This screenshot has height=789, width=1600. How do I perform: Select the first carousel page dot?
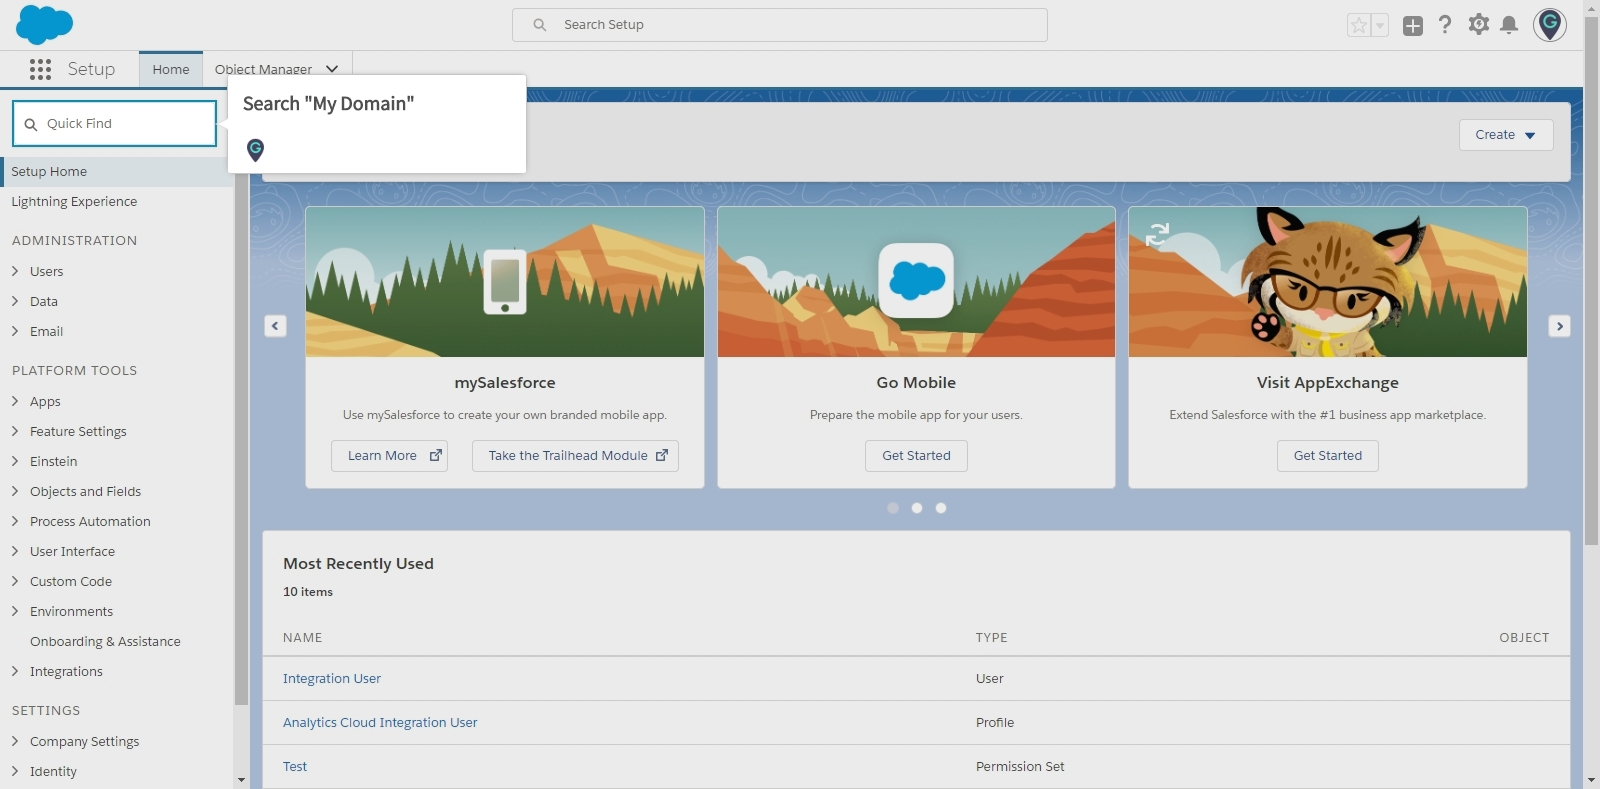[x=893, y=508]
